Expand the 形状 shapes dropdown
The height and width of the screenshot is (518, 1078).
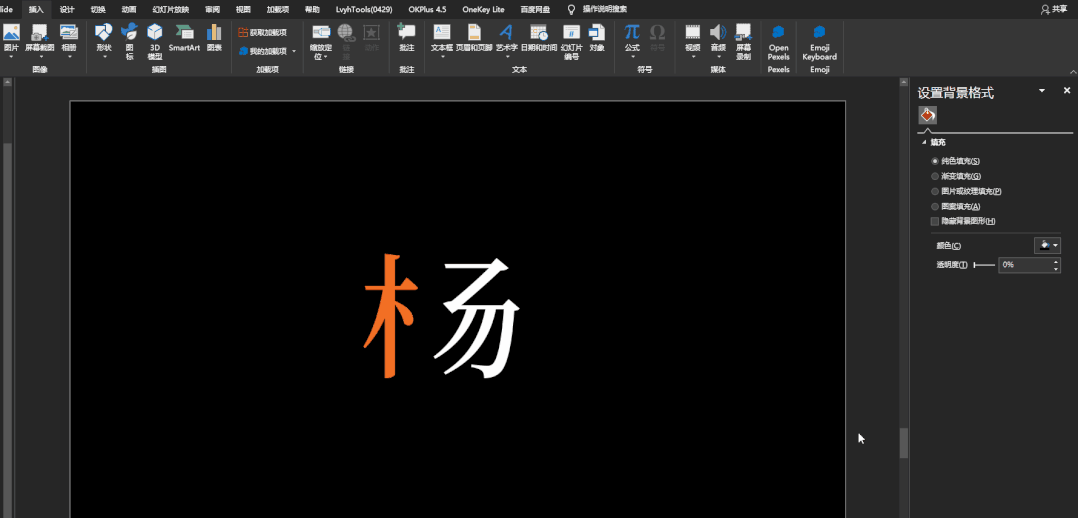click(x=103, y=41)
